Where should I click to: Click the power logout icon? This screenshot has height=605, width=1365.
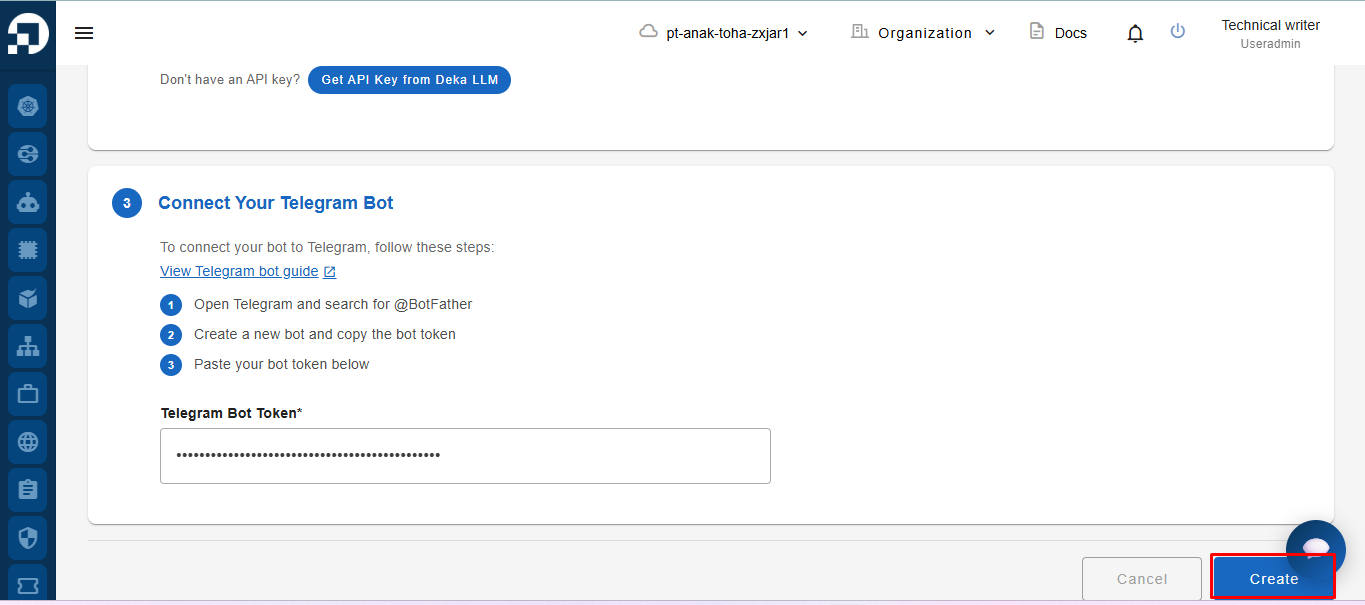1178,31
